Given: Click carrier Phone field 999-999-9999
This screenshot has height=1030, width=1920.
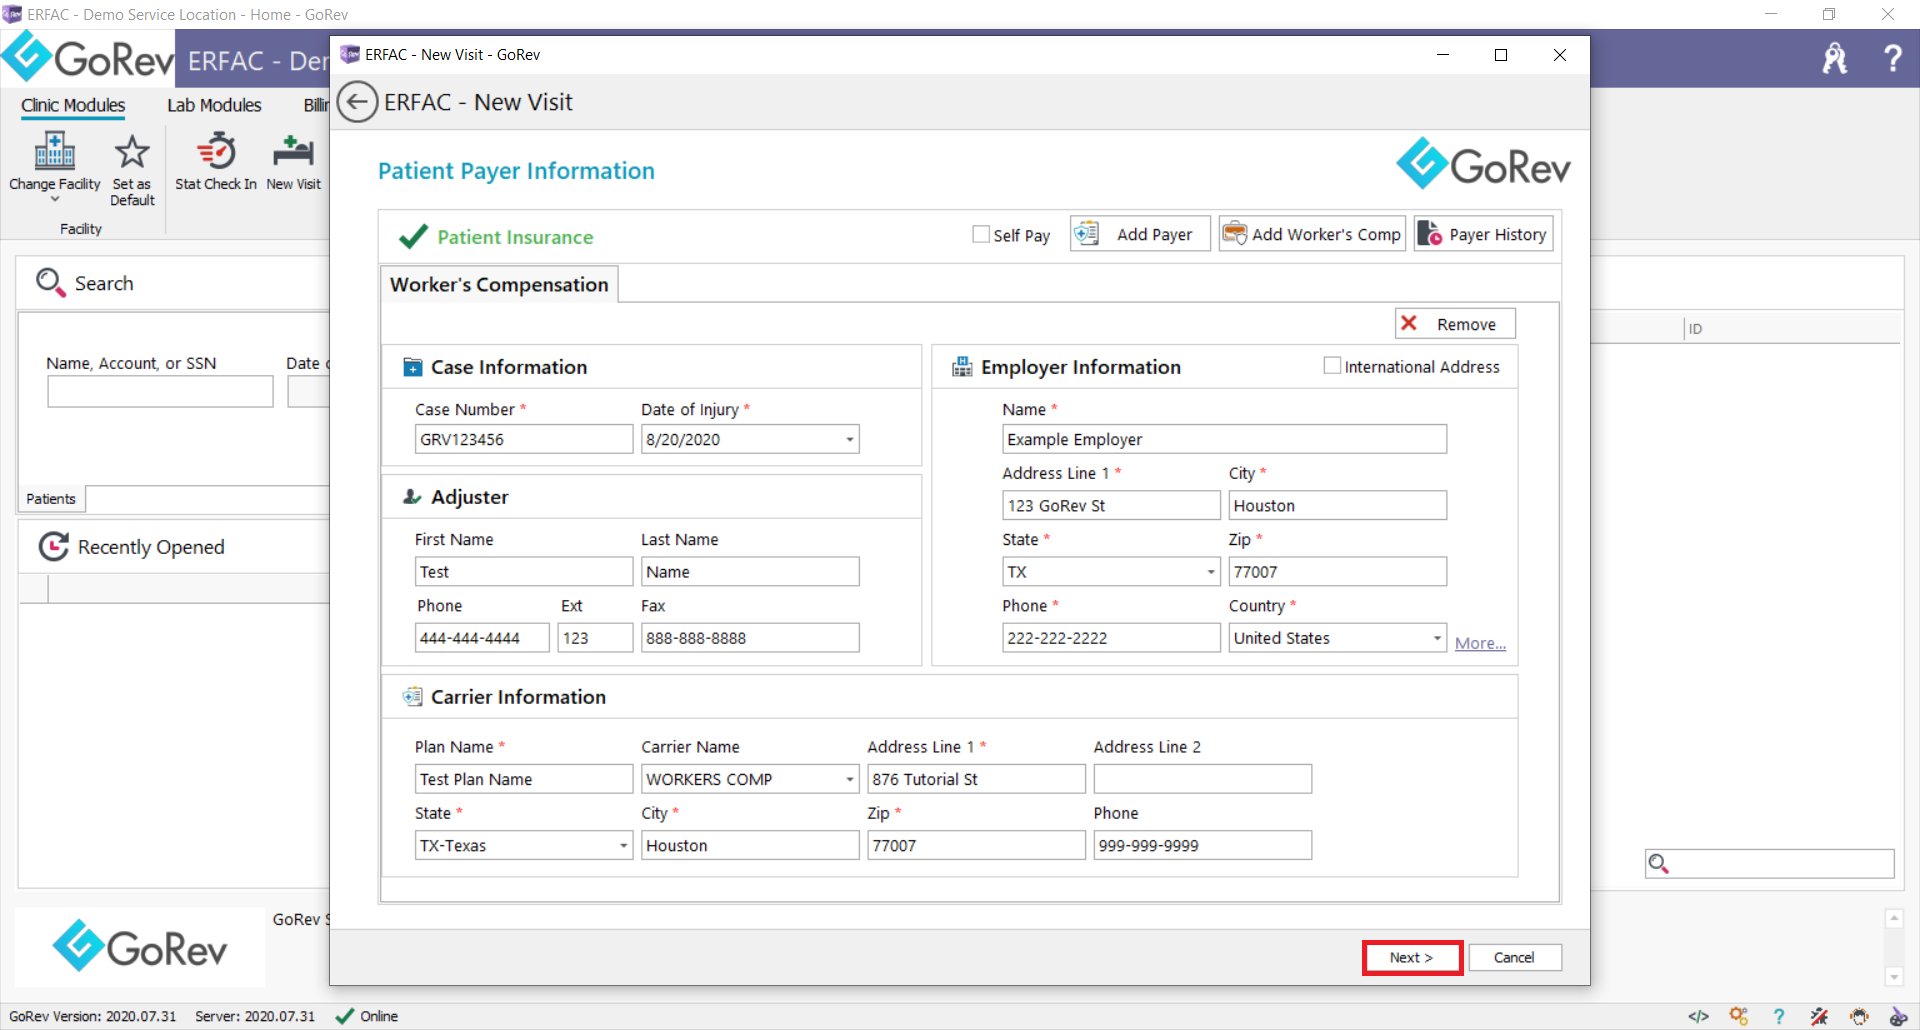Looking at the screenshot, I should tap(1202, 845).
